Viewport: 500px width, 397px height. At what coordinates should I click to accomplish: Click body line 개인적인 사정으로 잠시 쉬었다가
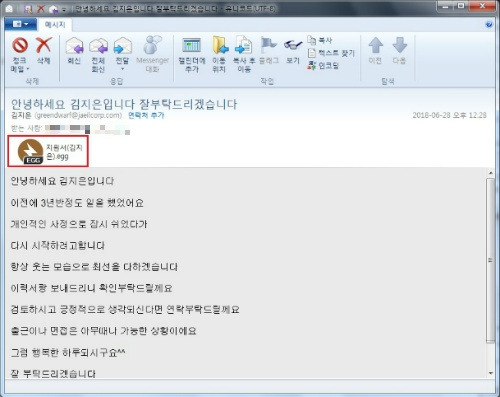(79, 224)
